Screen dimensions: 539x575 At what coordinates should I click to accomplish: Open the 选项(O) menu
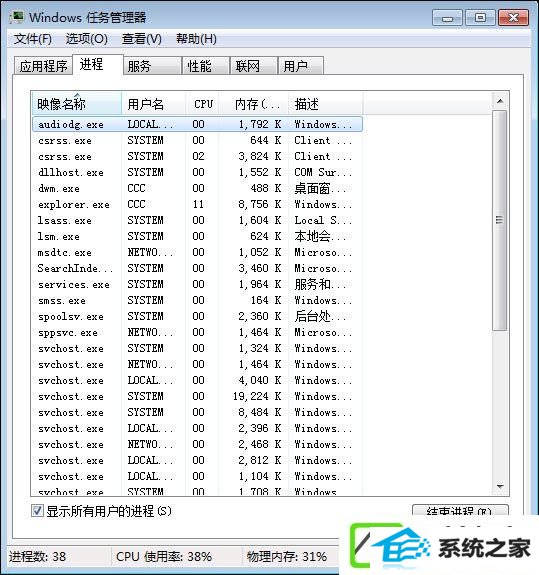87,39
